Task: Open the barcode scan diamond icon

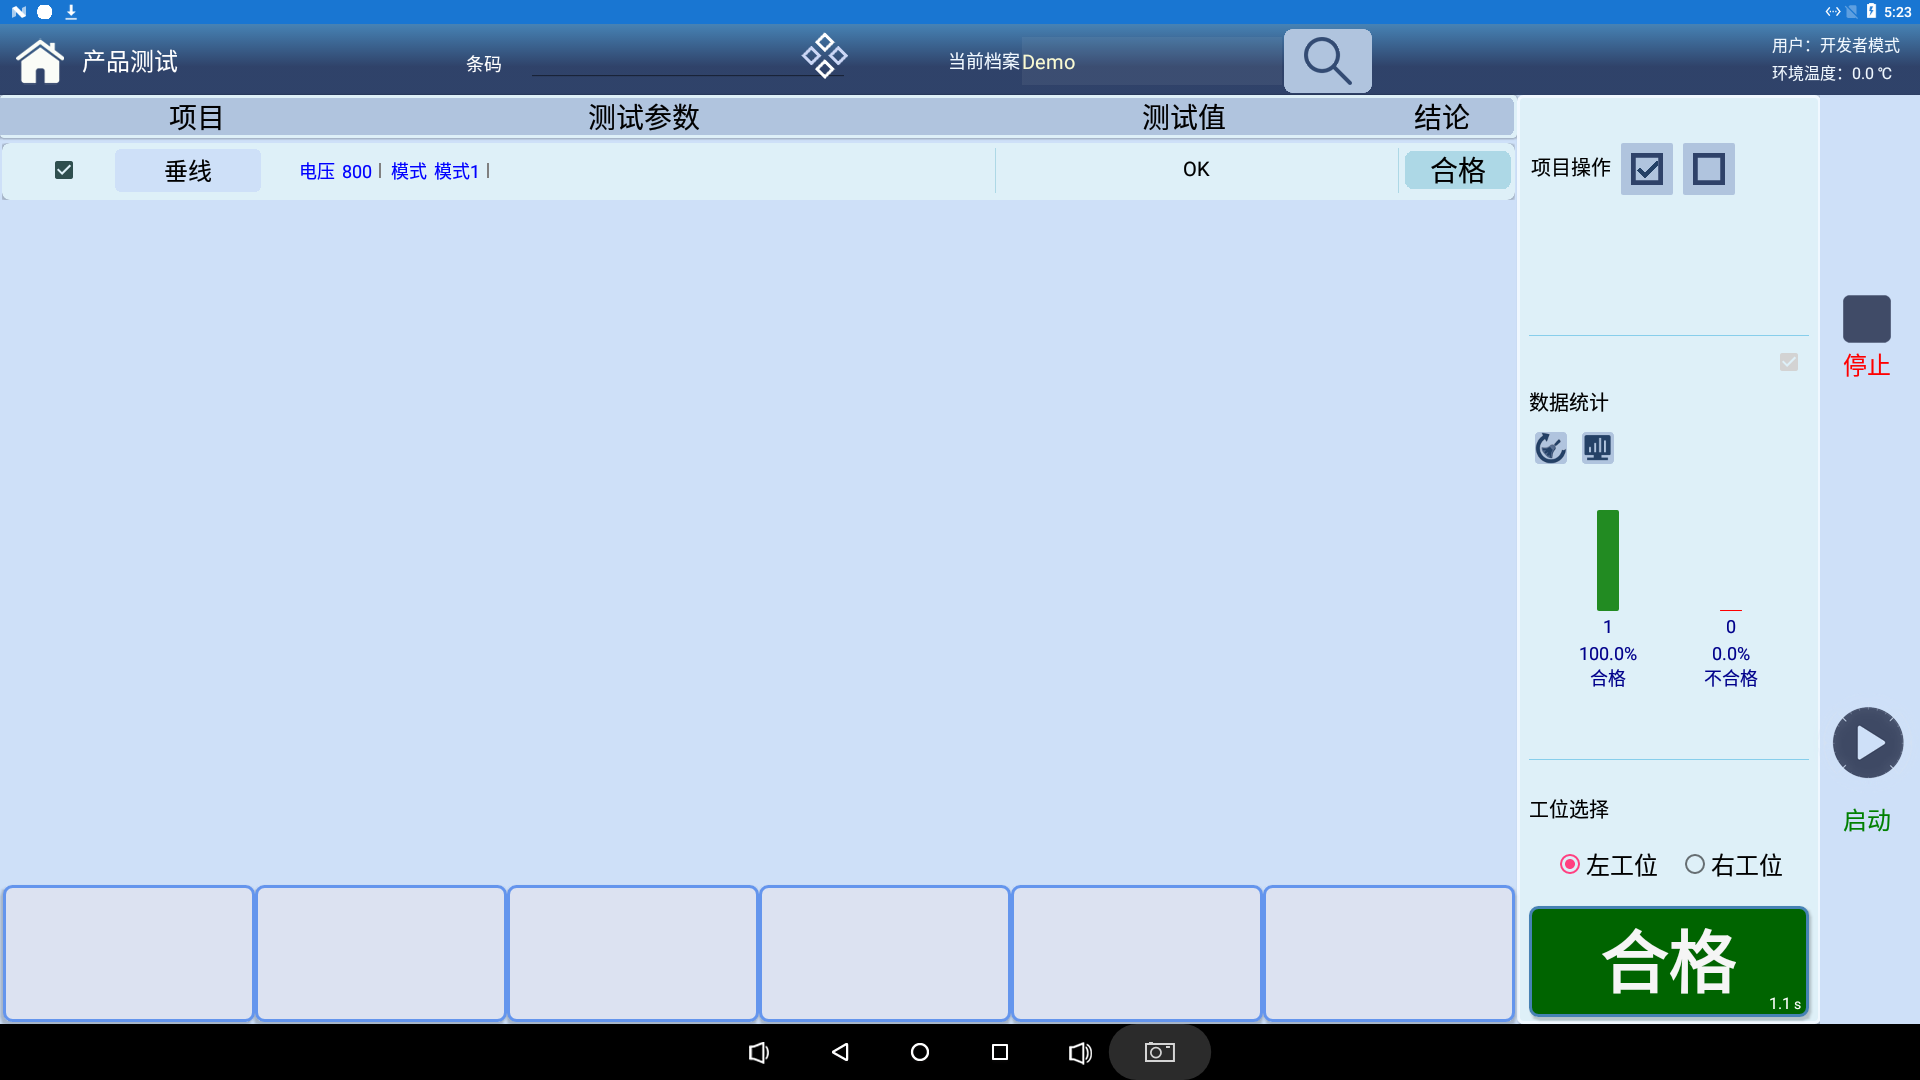Action: [824, 55]
